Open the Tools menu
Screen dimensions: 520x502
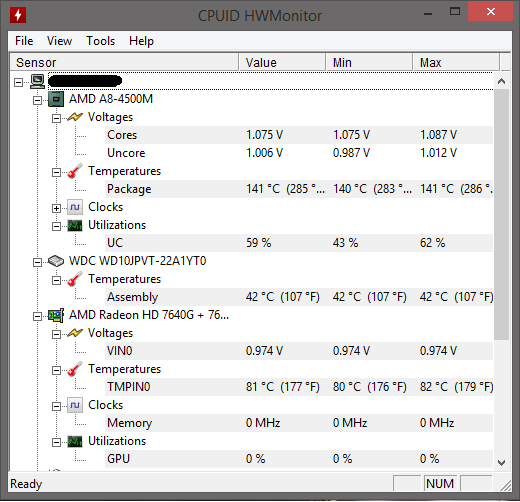pos(100,41)
